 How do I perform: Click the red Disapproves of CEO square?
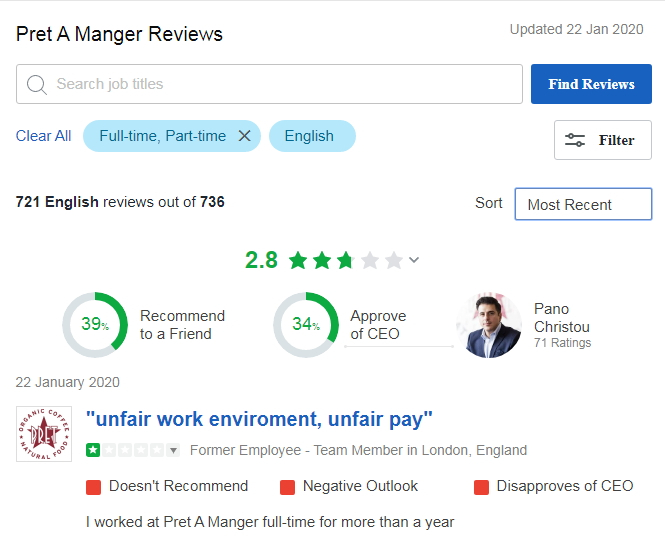click(x=481, y=487)
